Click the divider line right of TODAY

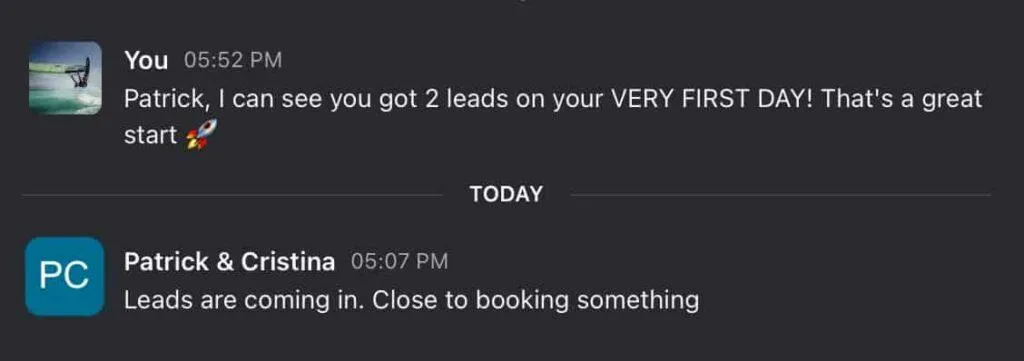pos(780,195)
